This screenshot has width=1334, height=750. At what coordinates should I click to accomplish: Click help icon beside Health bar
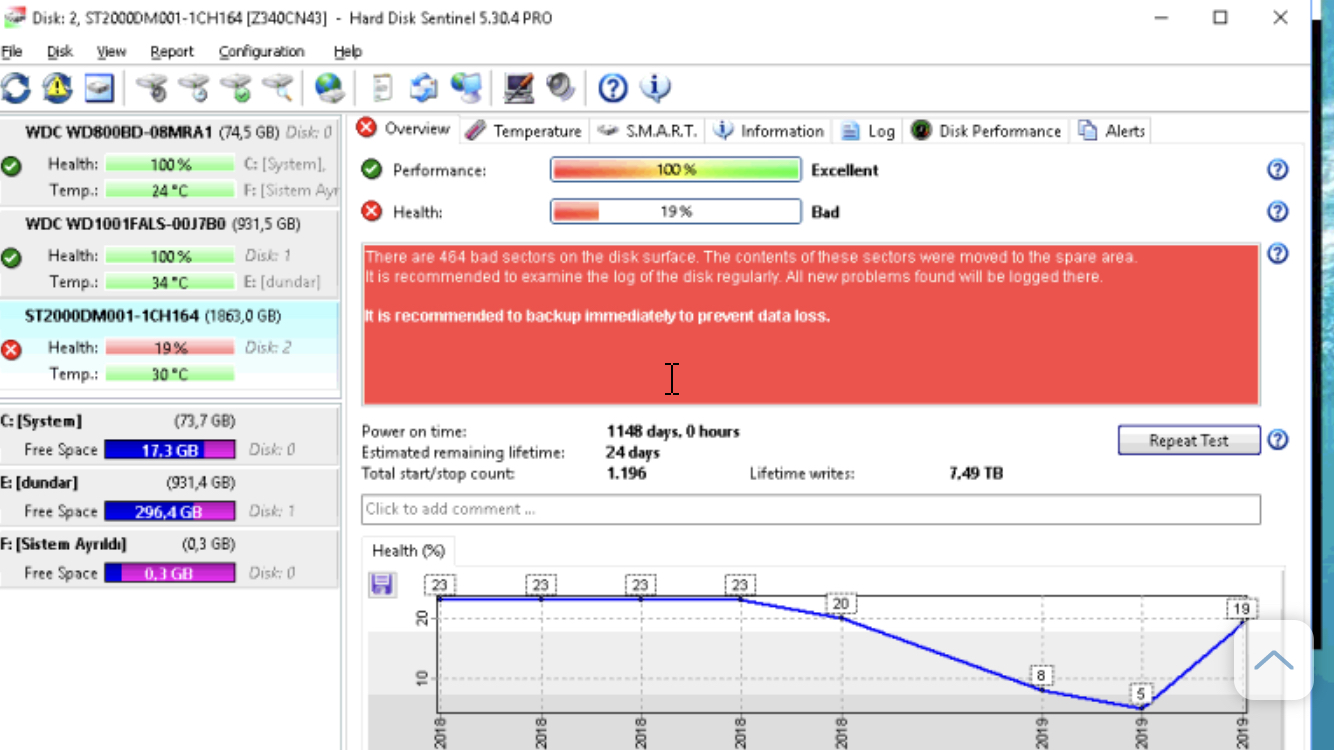(x=1277, y=212)
